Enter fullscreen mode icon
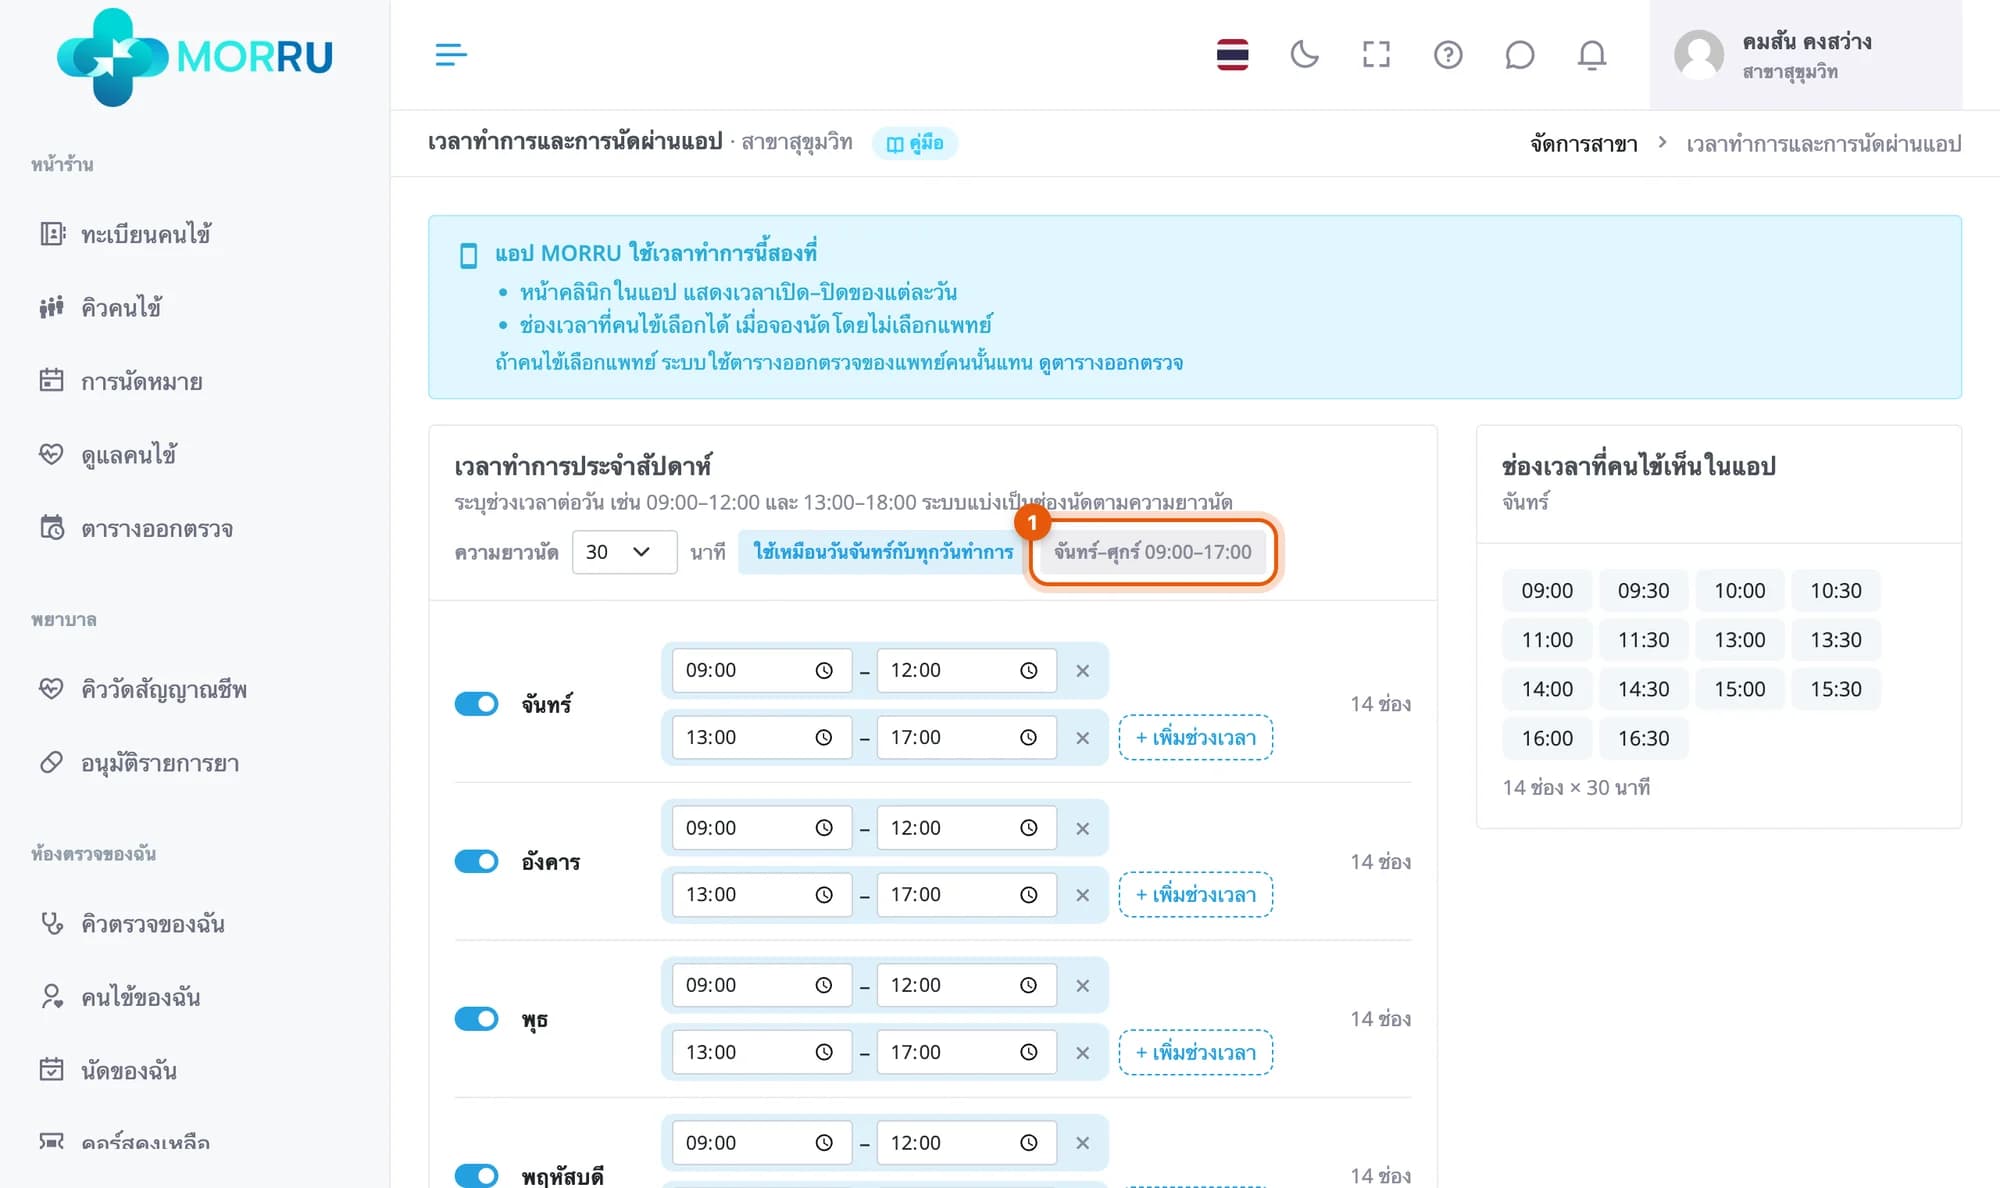The image size is (2000, 1188). point(1376,55)
